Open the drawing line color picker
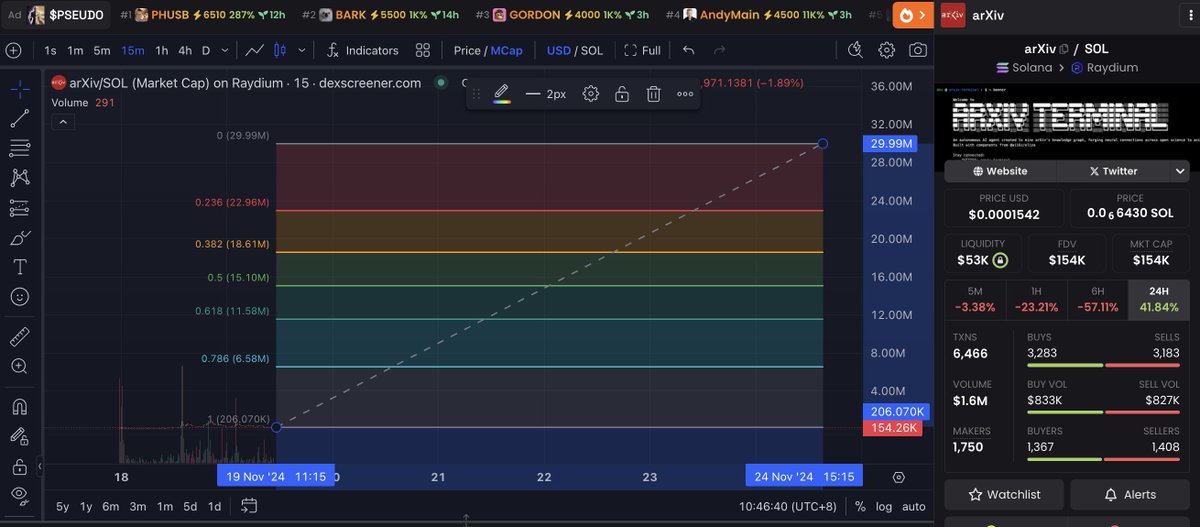This screenshot has height=527, width=1200. [502, 94]
